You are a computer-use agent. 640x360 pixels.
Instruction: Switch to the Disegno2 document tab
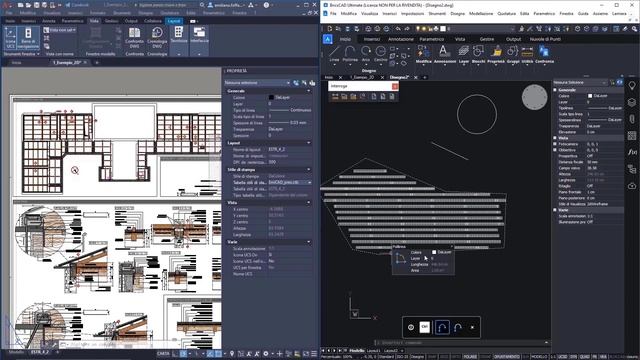(x=399, y=77)
